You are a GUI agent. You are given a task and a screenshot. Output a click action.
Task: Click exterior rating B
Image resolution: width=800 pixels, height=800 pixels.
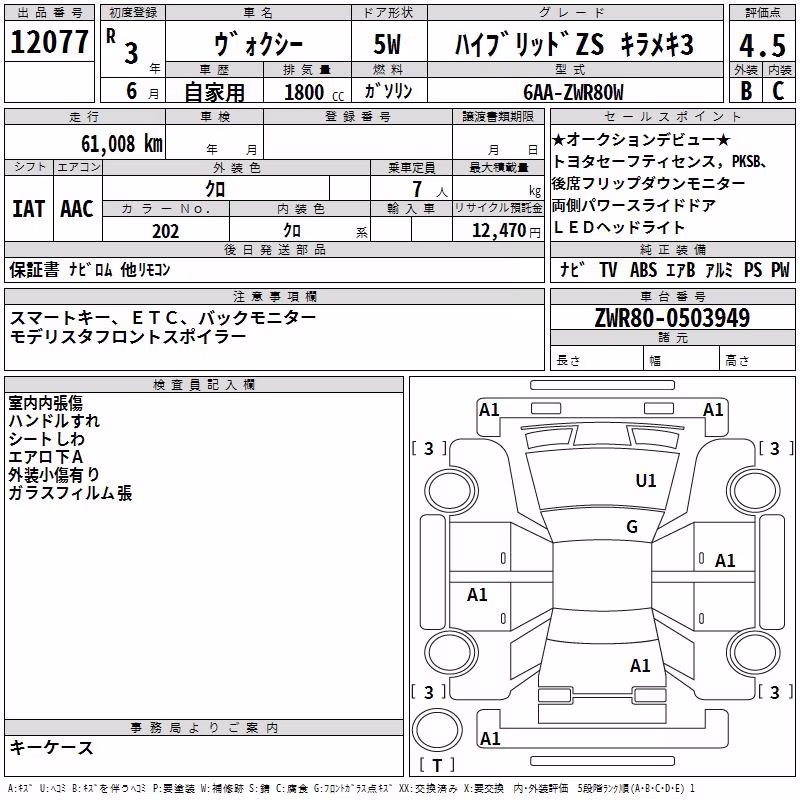[746, 91]
